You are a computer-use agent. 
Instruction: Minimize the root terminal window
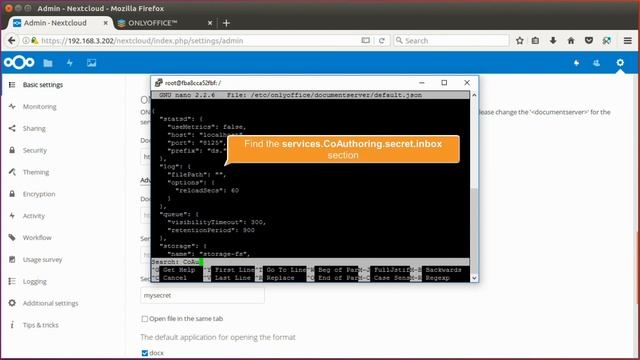422,83
